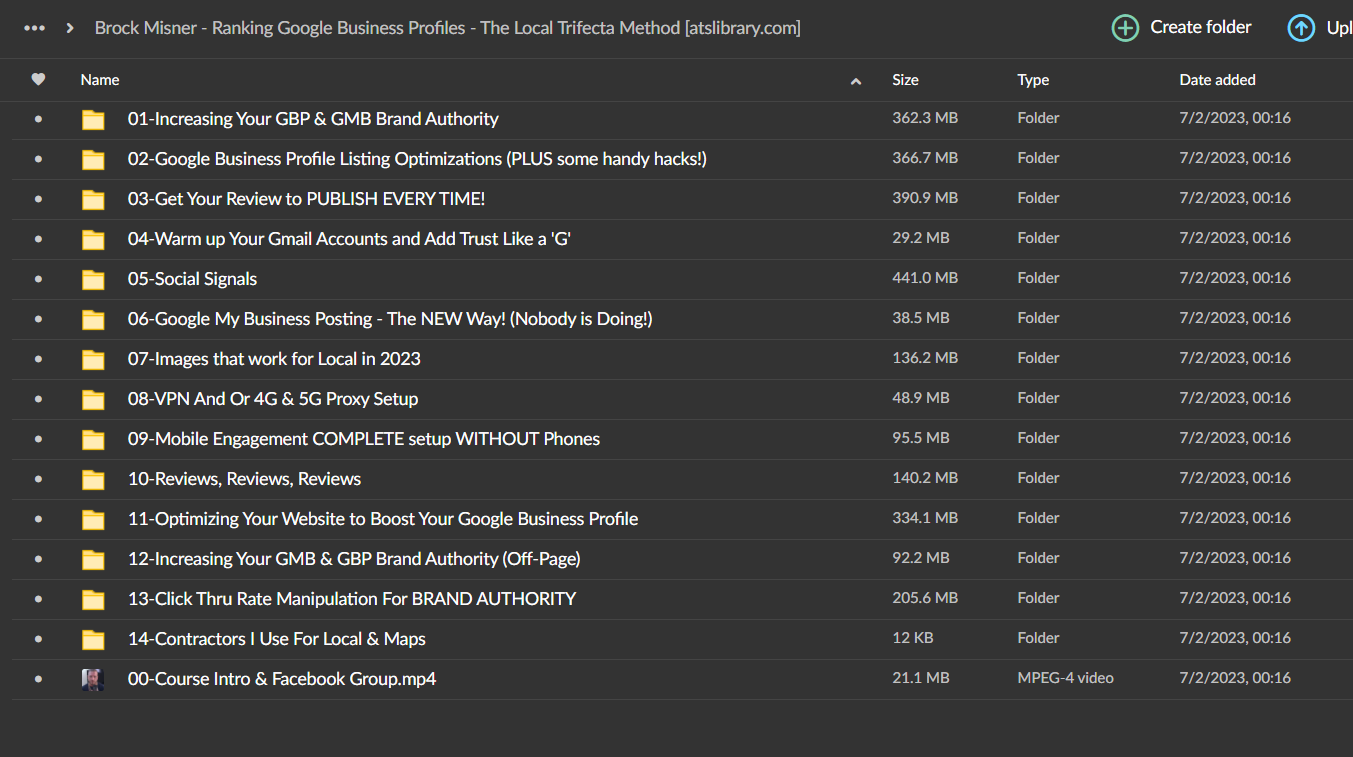Open the three-dots breadcrumb menu
The height and width of the screenshot is (757, 1353).
pos(34,28)
